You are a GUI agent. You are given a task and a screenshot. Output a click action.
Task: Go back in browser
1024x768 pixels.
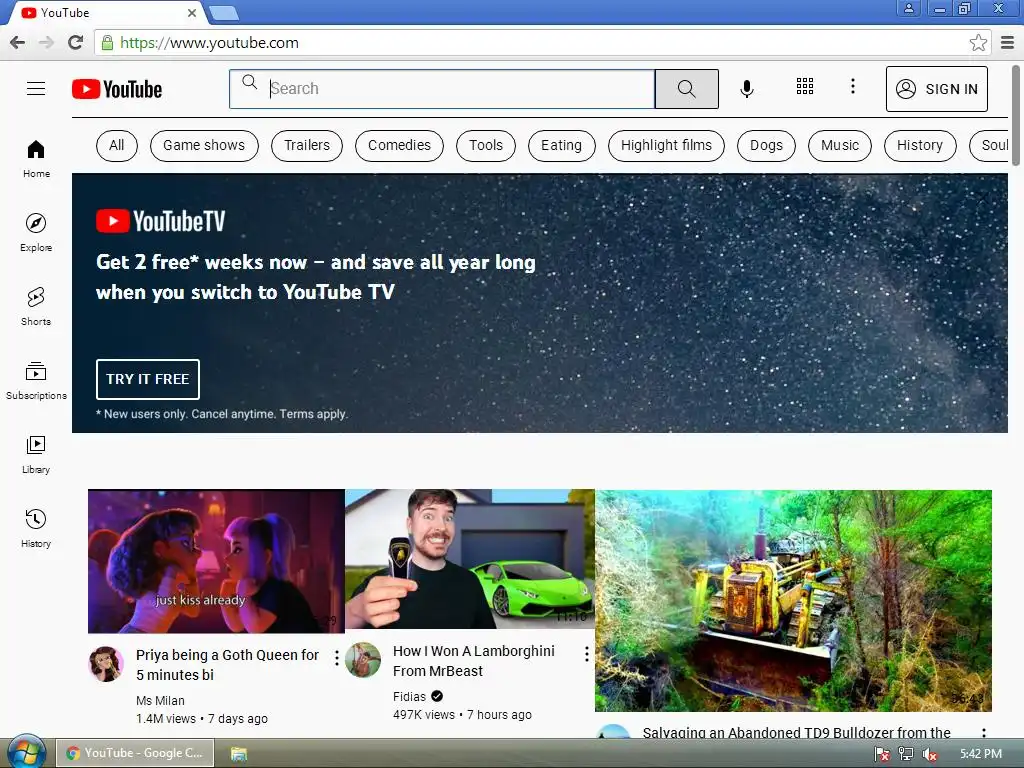(x=18, y=43)
